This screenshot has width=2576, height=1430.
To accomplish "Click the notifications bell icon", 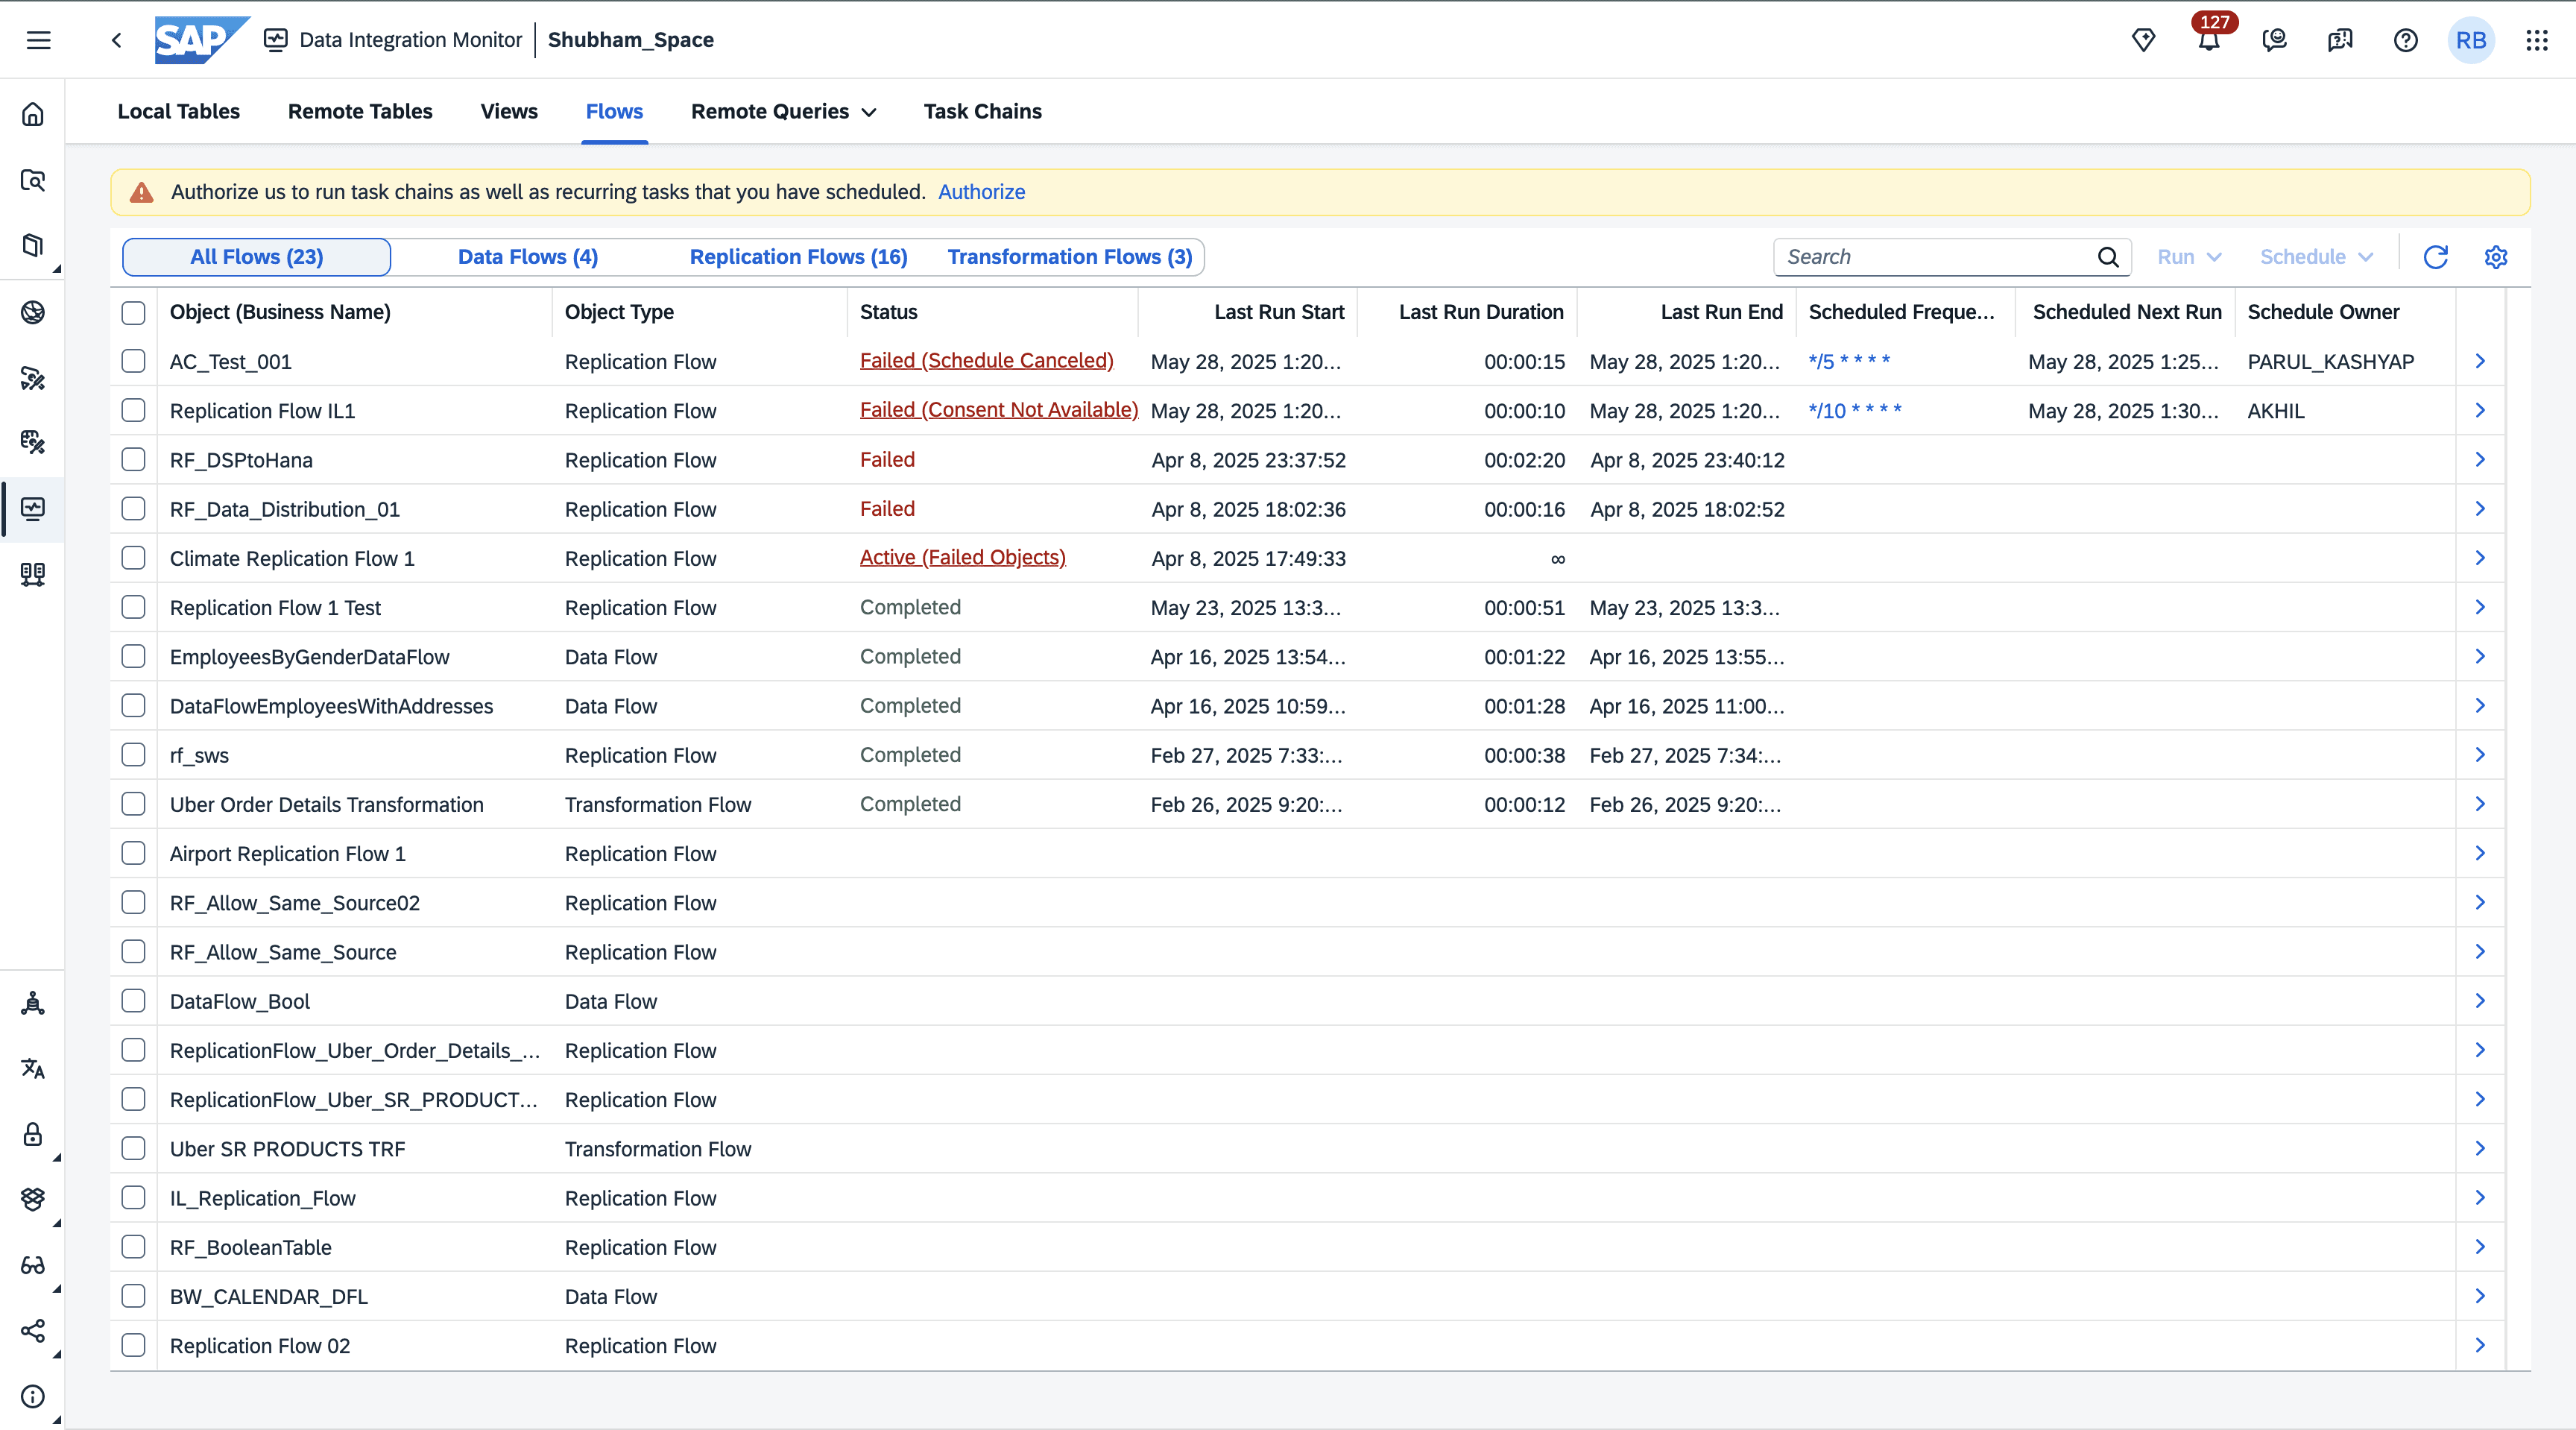I will [x=2208, y=41].
